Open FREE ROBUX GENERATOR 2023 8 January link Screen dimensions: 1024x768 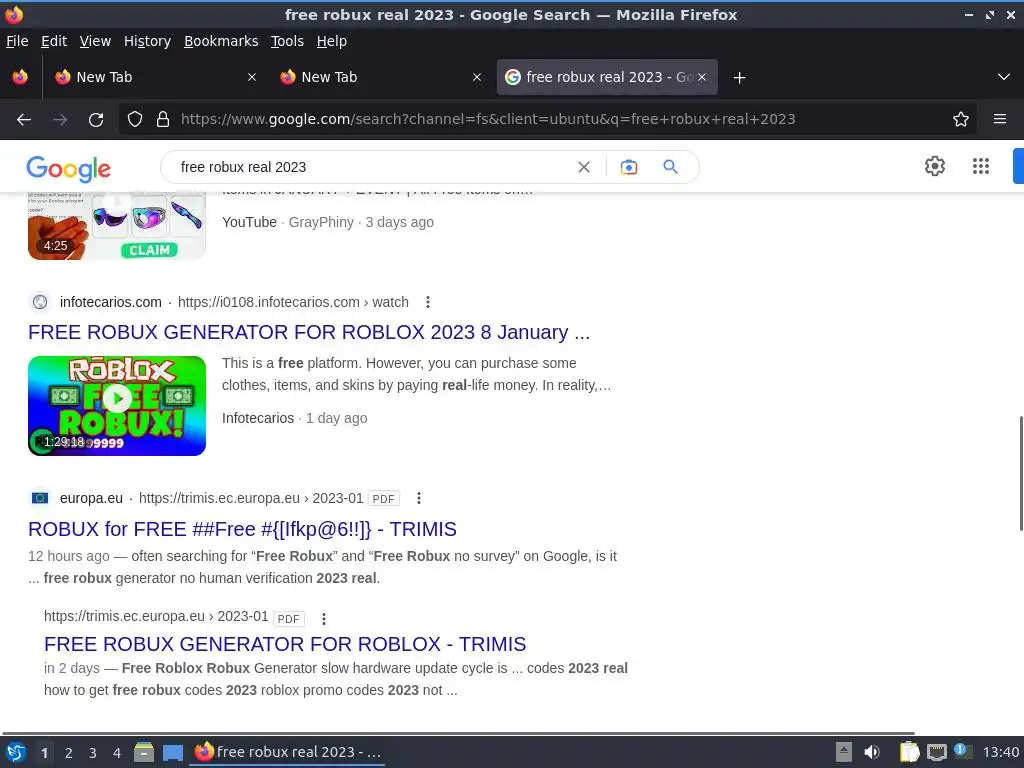click(x=309, y=332)
